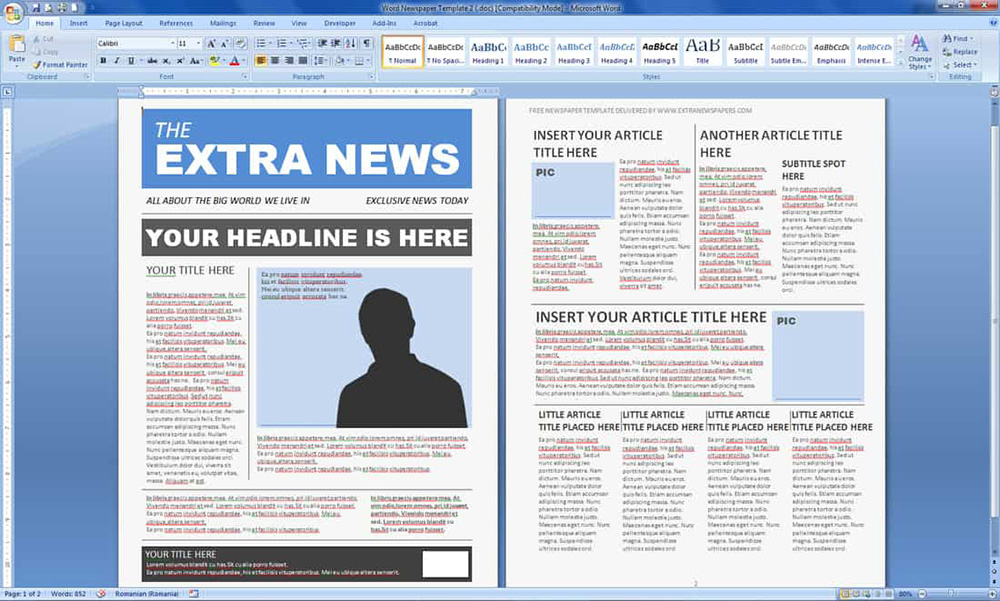
Task: Open the Developer tab
Action: click(340, 23)
